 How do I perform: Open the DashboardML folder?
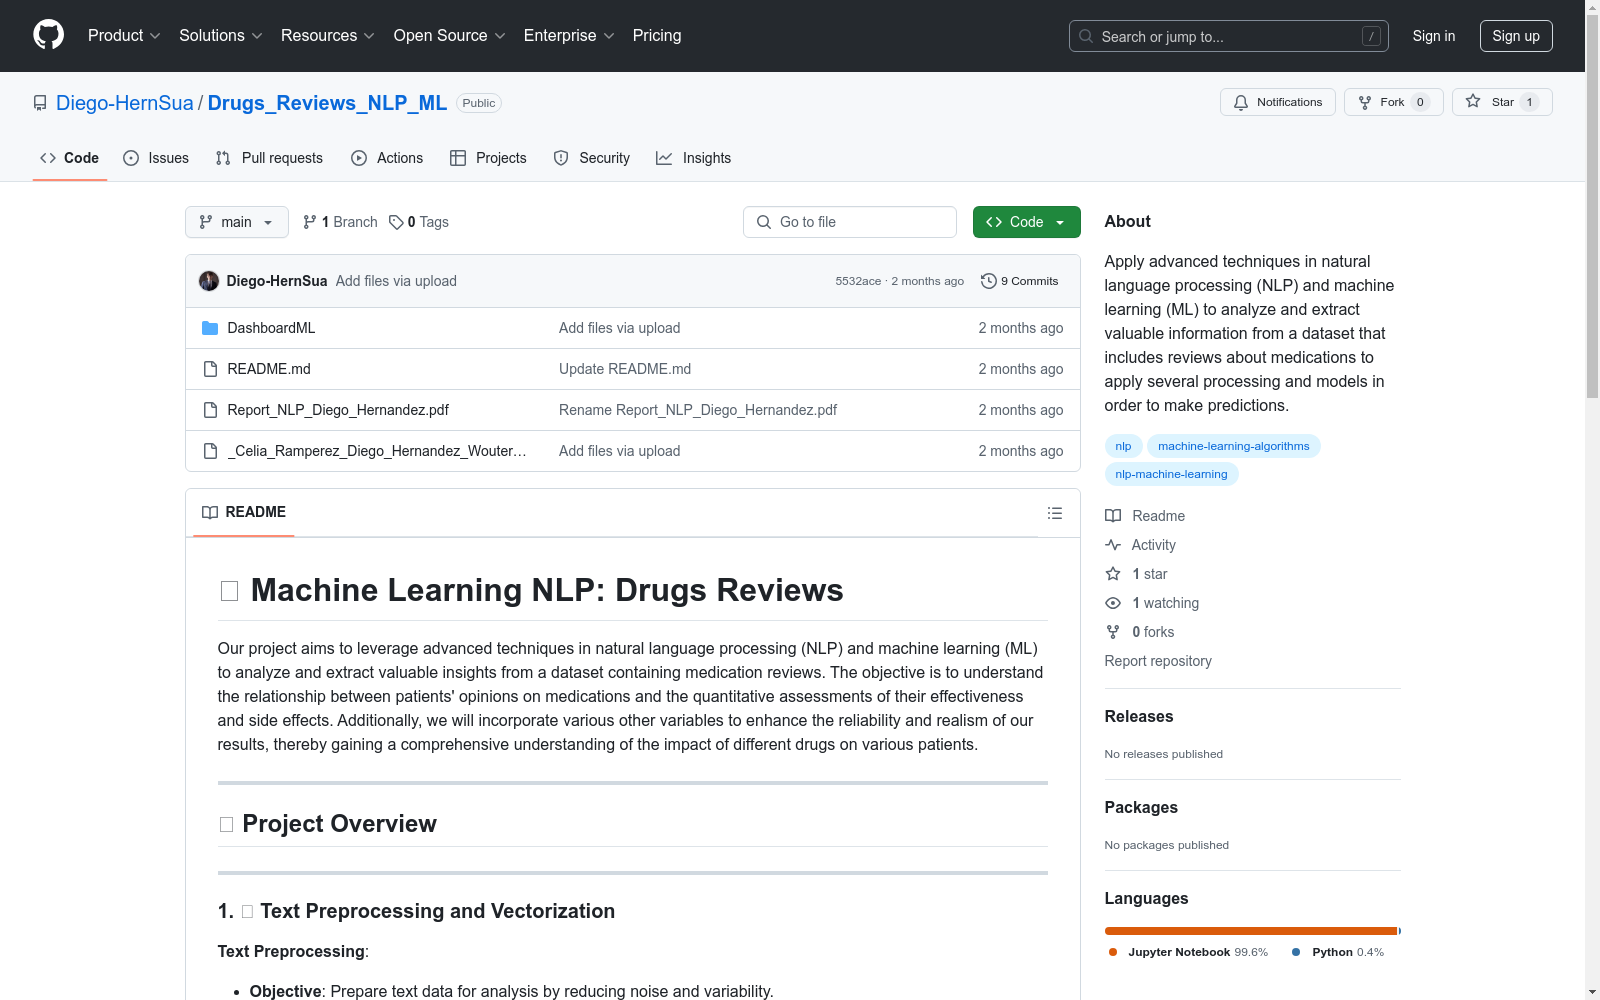[x=271, y=328]
